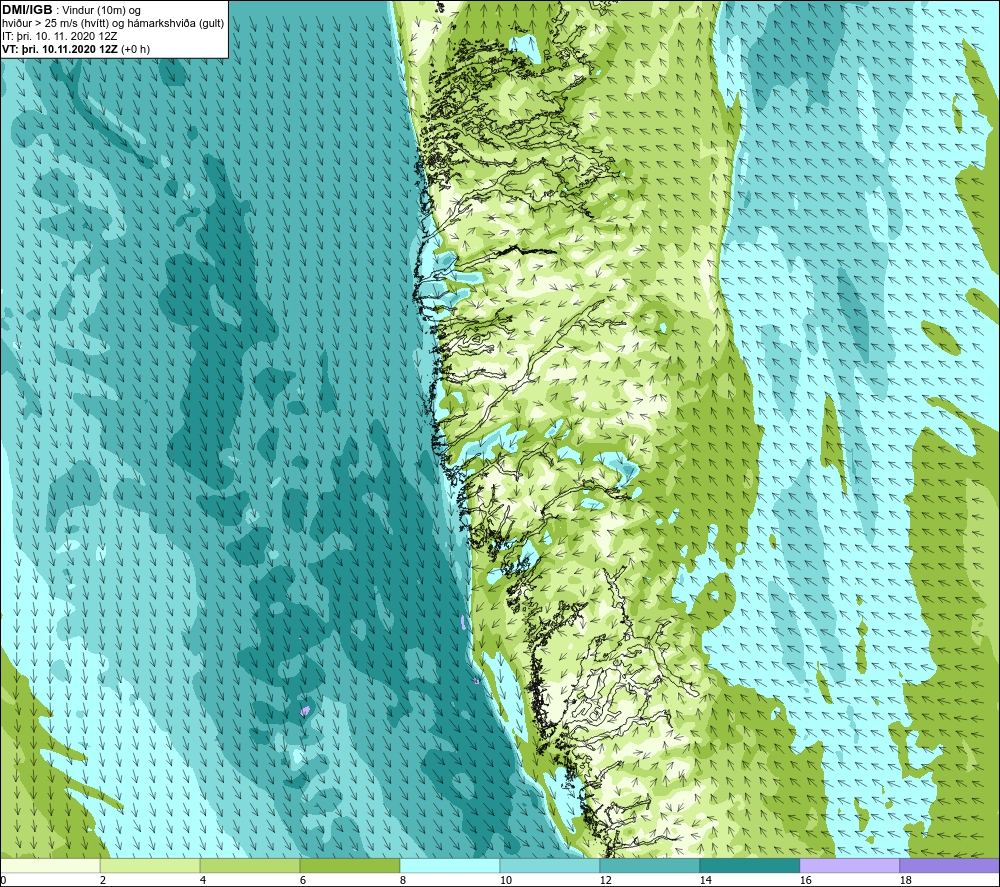Screen dimensions: 1000x887
Task: Click the IT initial time line
Action: [x=59, y=36]
